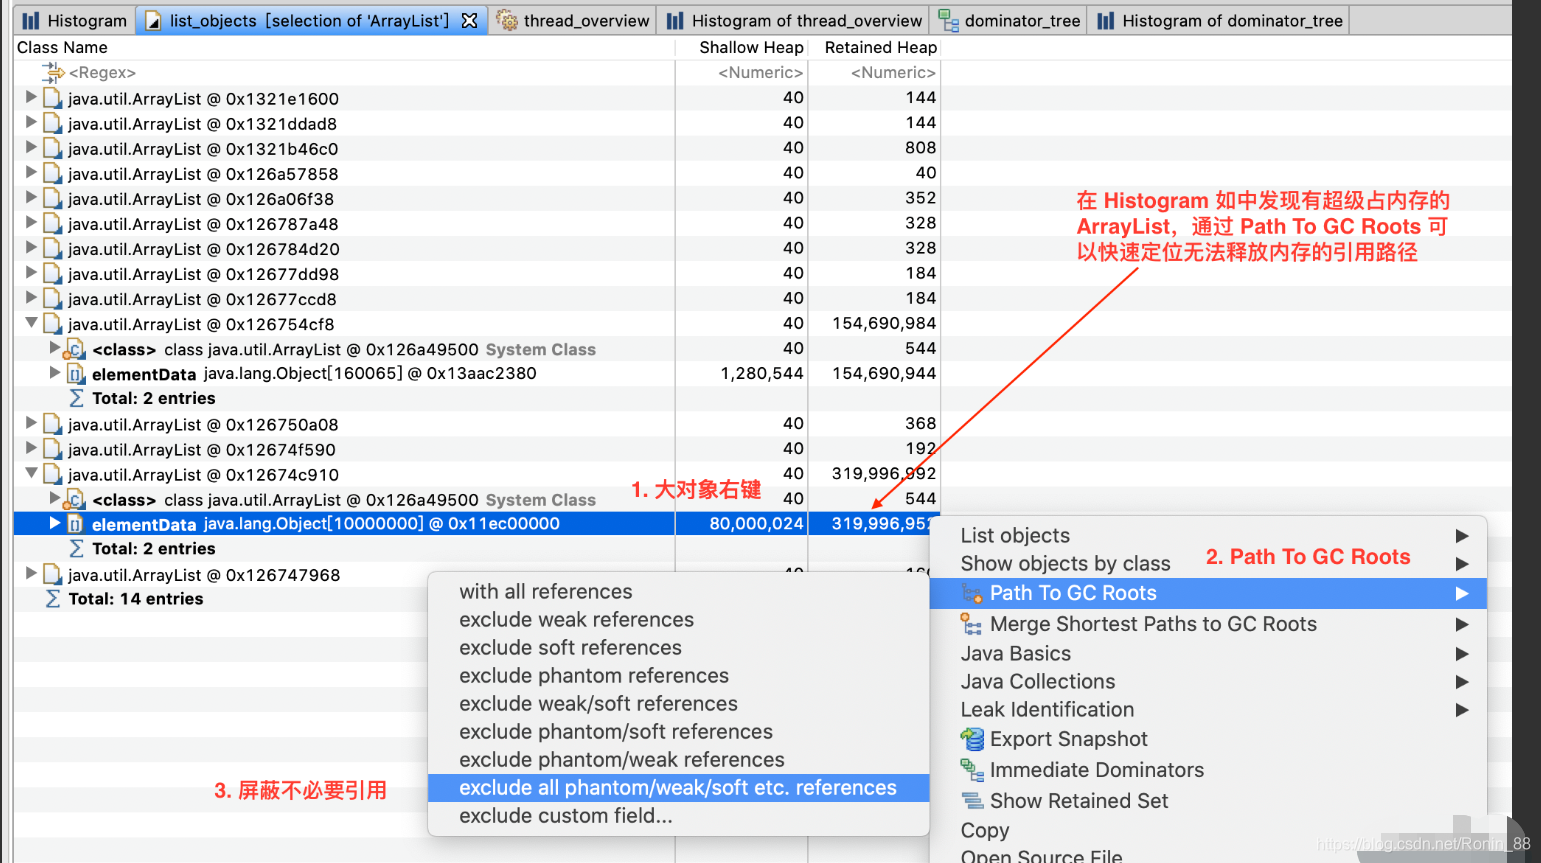Viewport: 1541px width, 863px height.
Task: Expand selected elementData Object[10000000] entry
Action: [55, 522]
